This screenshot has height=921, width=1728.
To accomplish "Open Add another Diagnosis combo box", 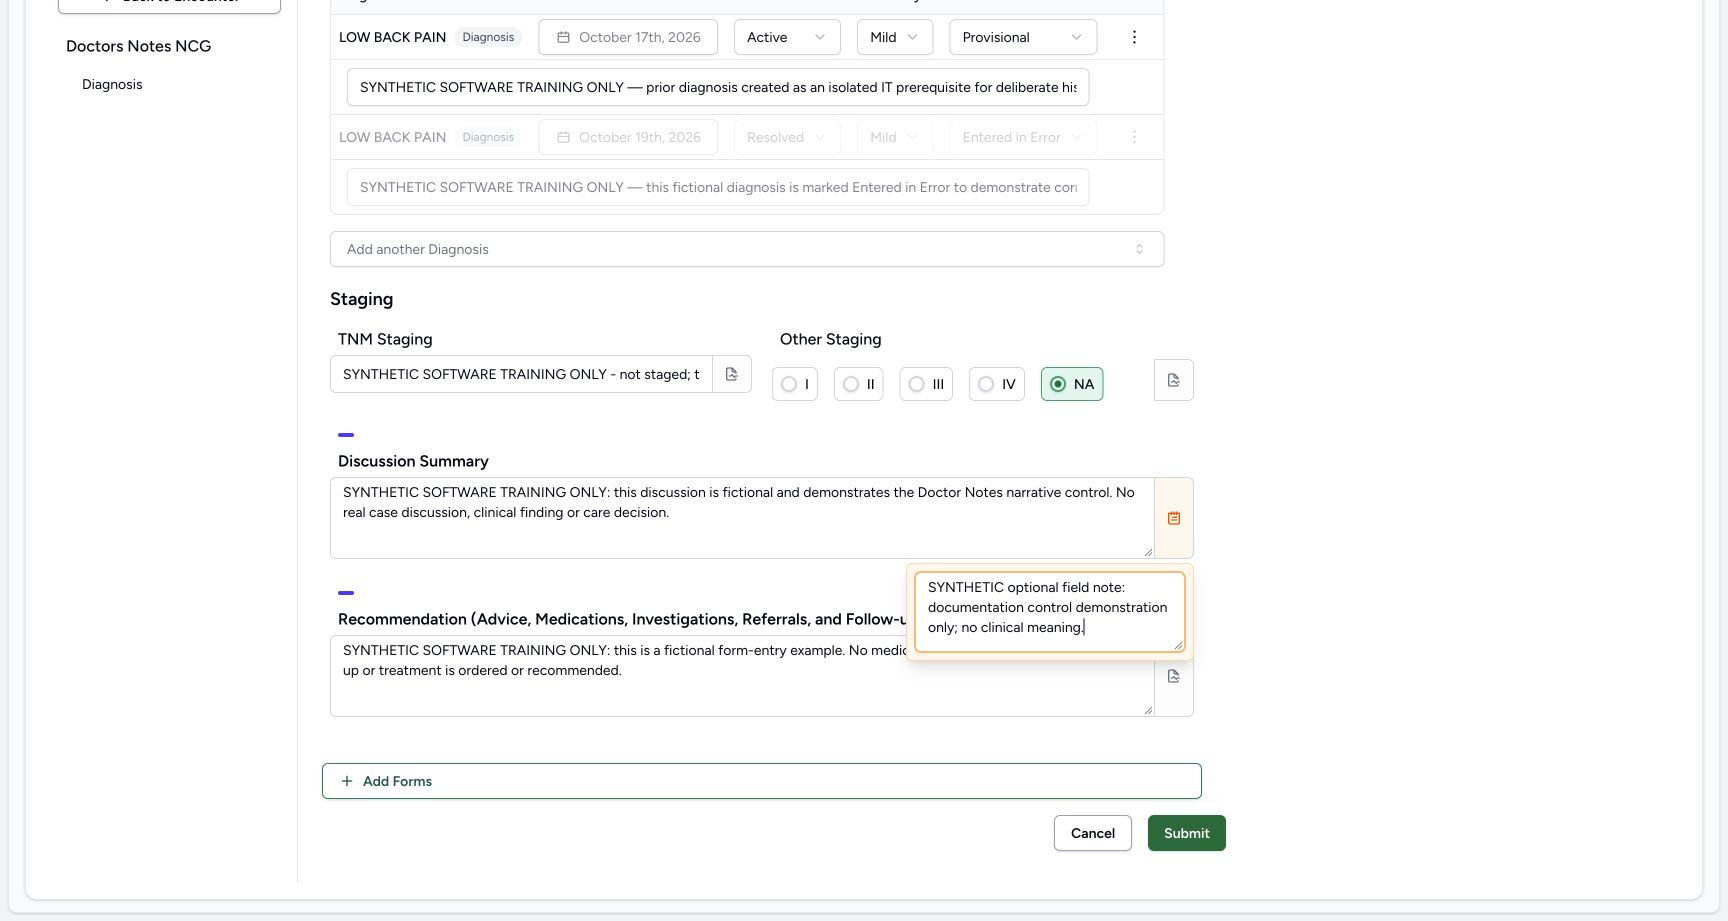I will coord(747,249).
